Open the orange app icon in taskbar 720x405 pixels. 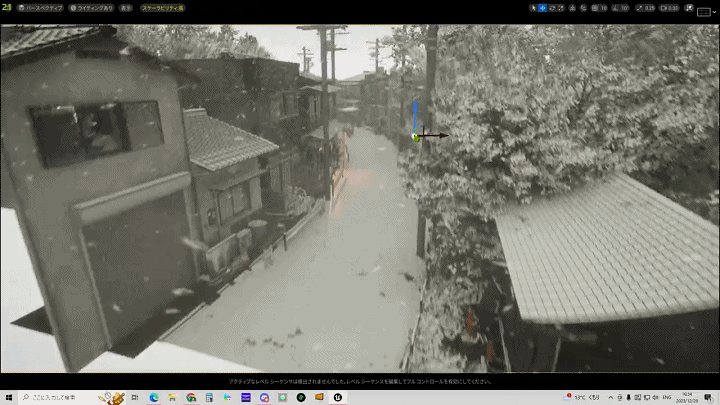[319, 397]
